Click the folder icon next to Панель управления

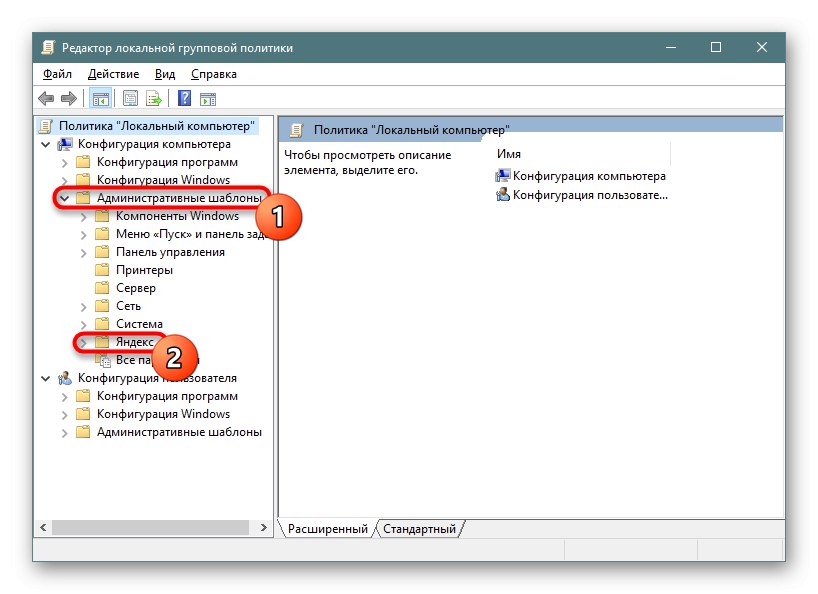tap(102, 252)
